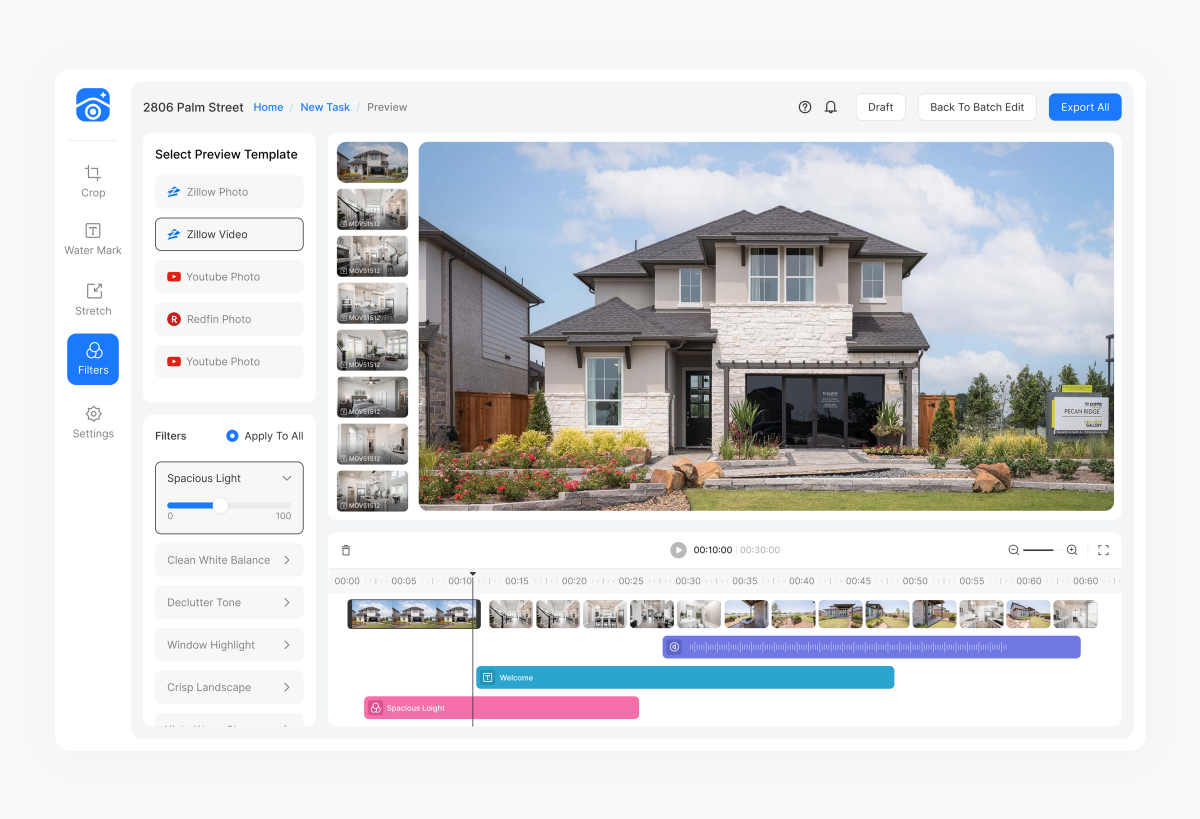This screenshot has width=1200, height=819.
Task: Expand the Clean White Balance filter
Action: pyautogui.click(x=229, y=560)
